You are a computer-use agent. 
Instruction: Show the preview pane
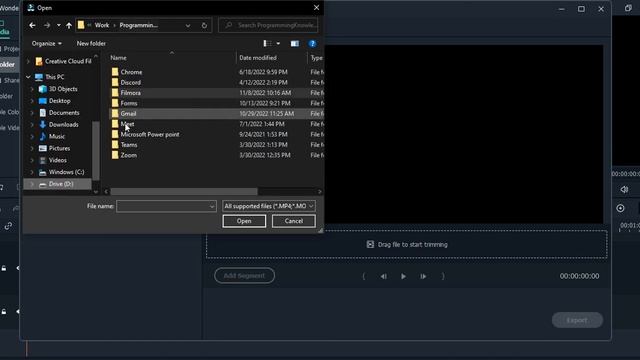295,43
